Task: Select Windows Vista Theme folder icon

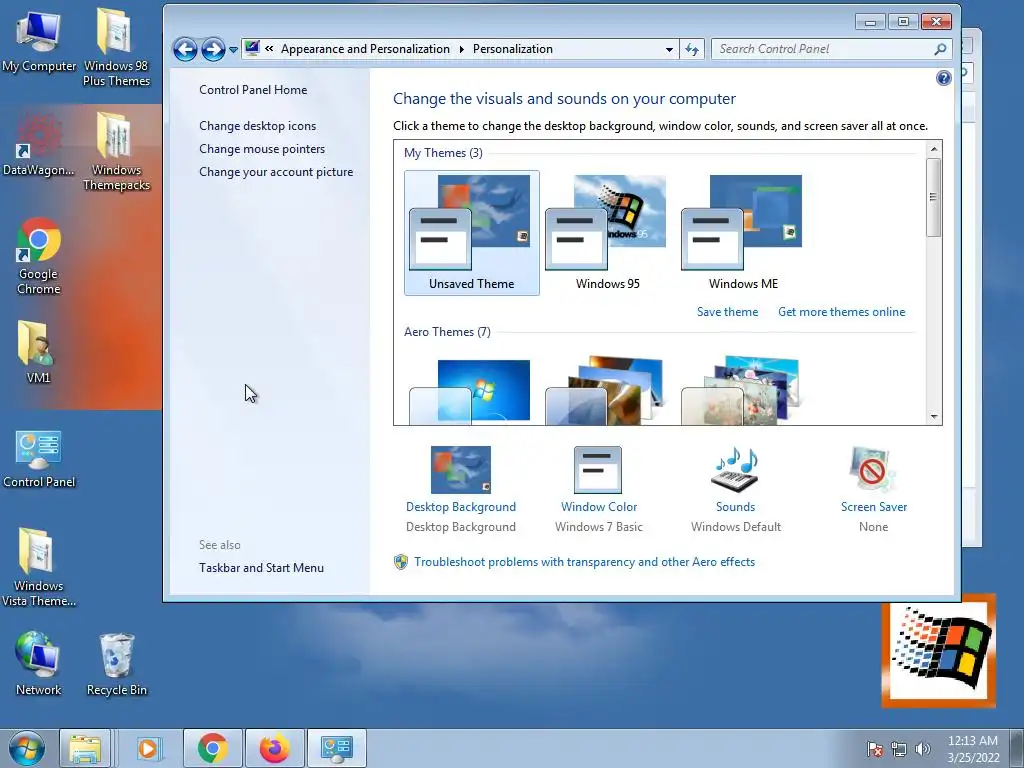Action: pos(39,567)
